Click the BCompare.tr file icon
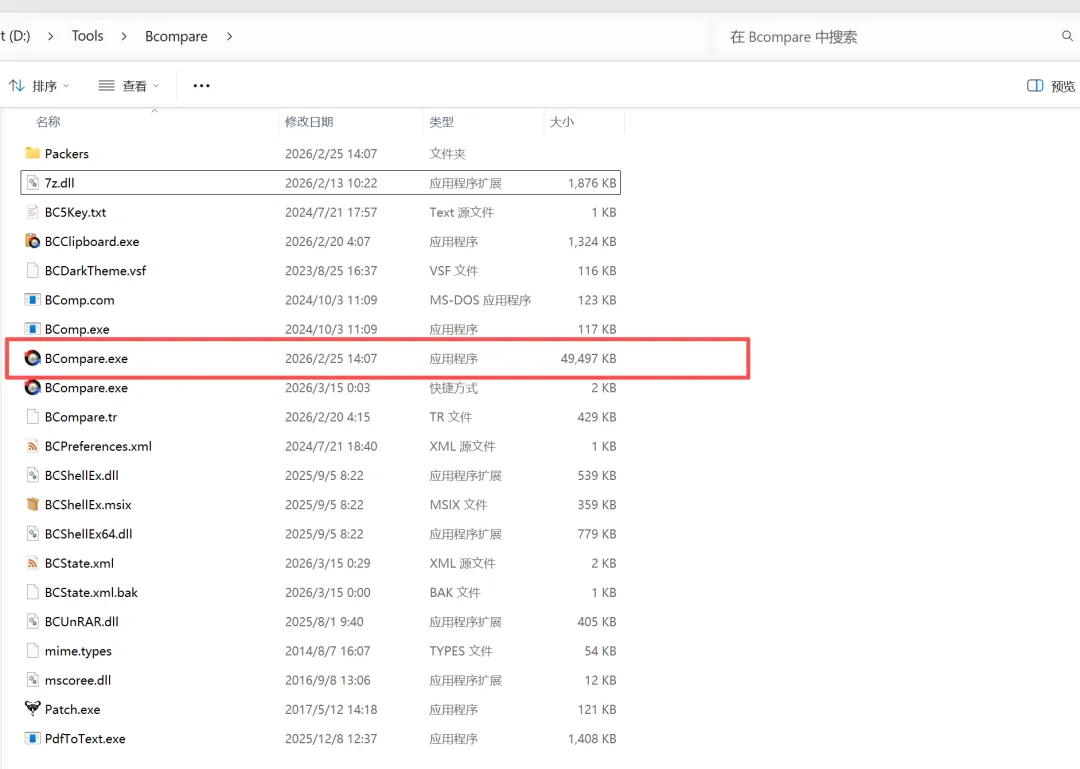The height and width of the screenshot is (769, 1080). pos(32,417)
